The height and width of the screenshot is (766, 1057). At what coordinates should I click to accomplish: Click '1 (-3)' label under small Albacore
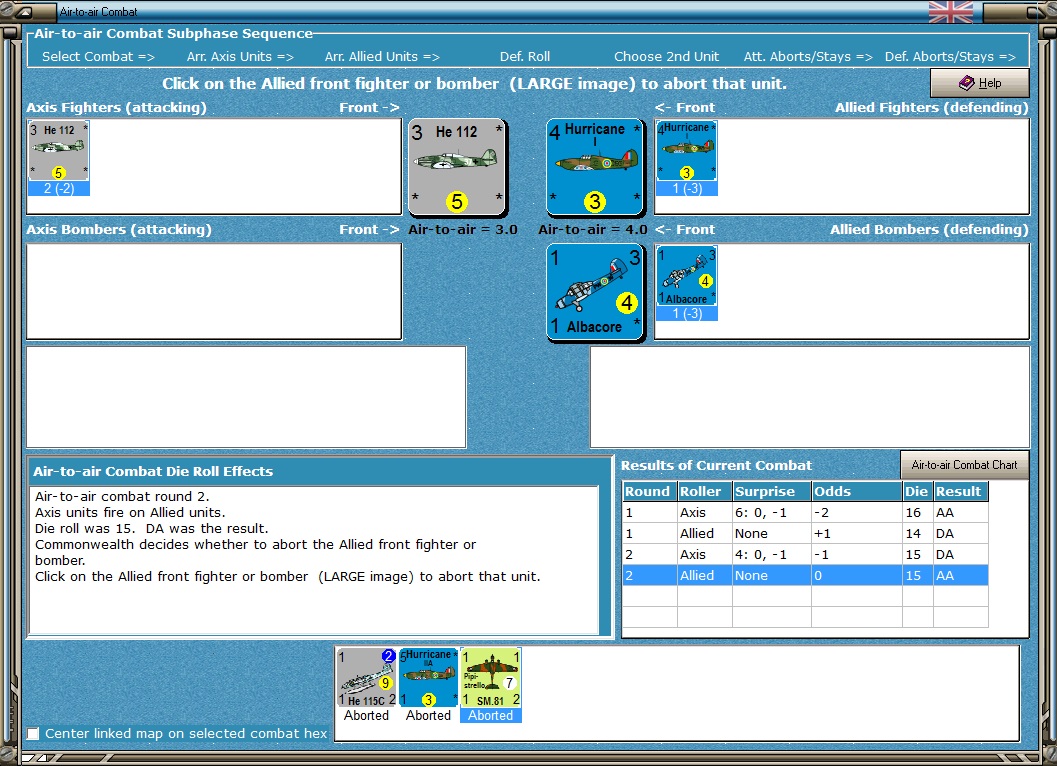point(687,314)
